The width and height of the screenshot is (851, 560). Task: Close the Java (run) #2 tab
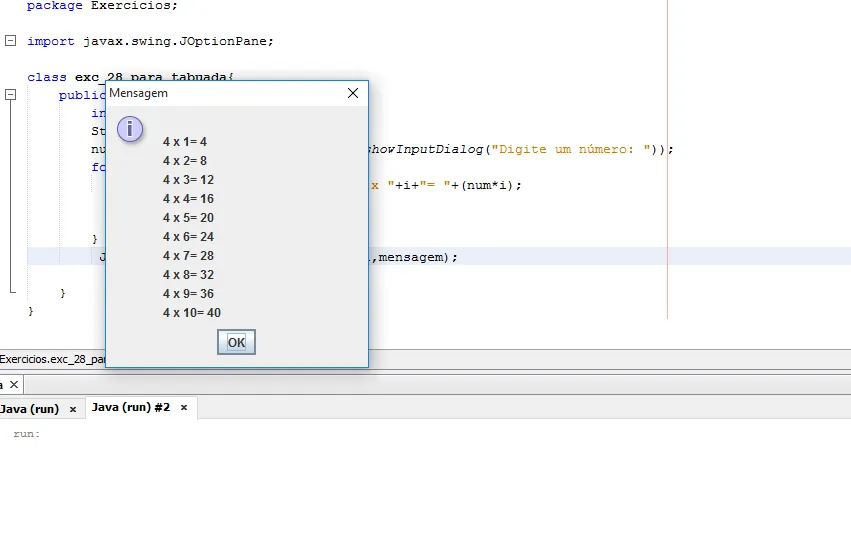tap(184, 408)
